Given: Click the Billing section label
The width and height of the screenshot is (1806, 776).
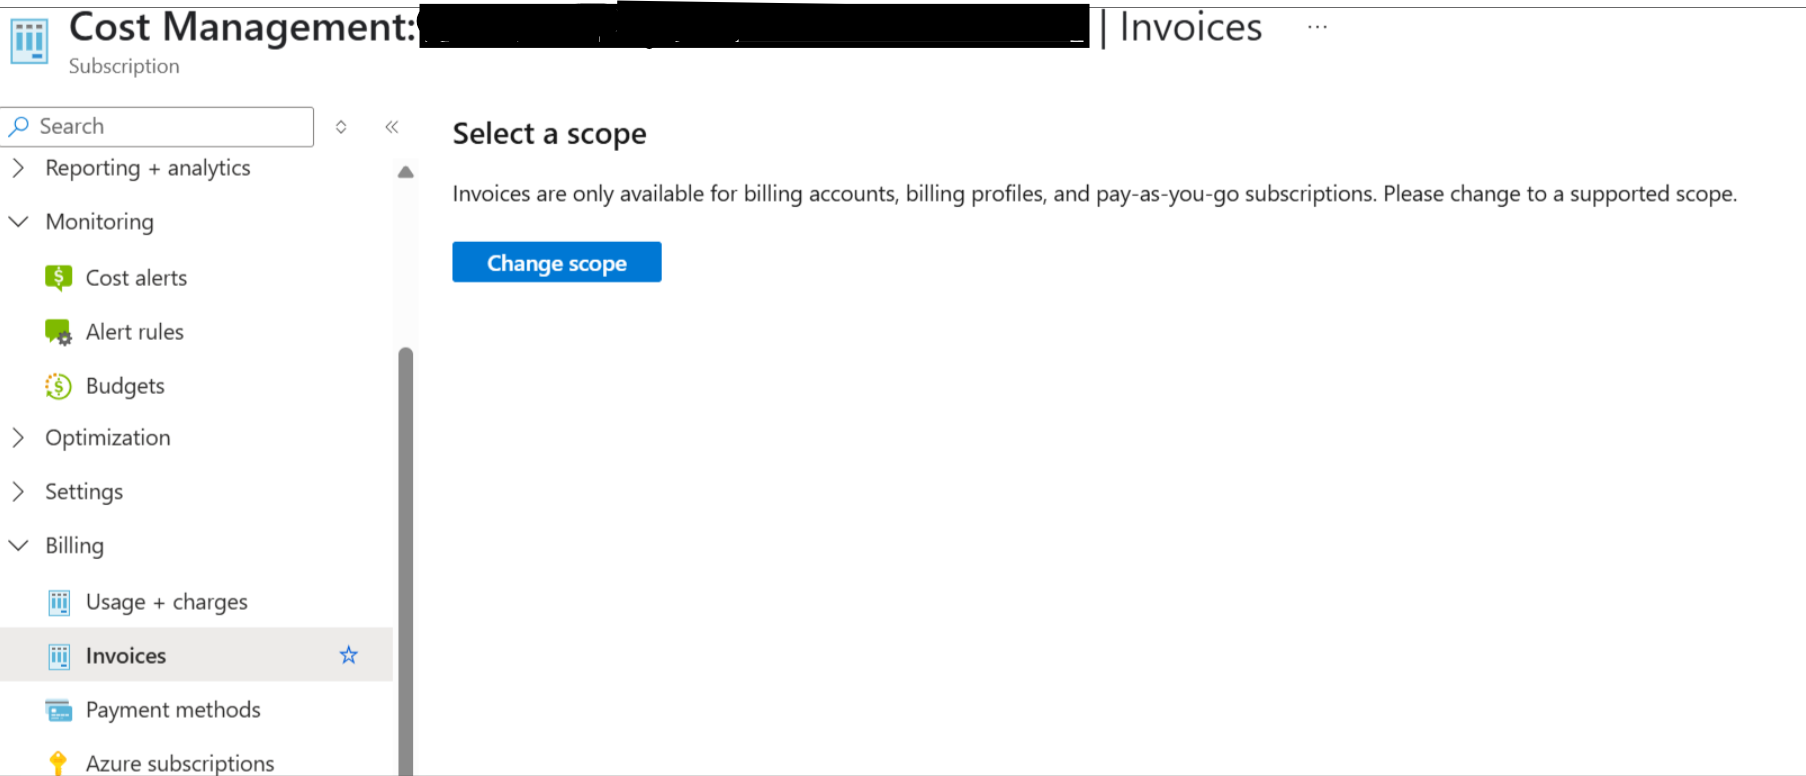Looking at the screenshot, I should 74,546.
